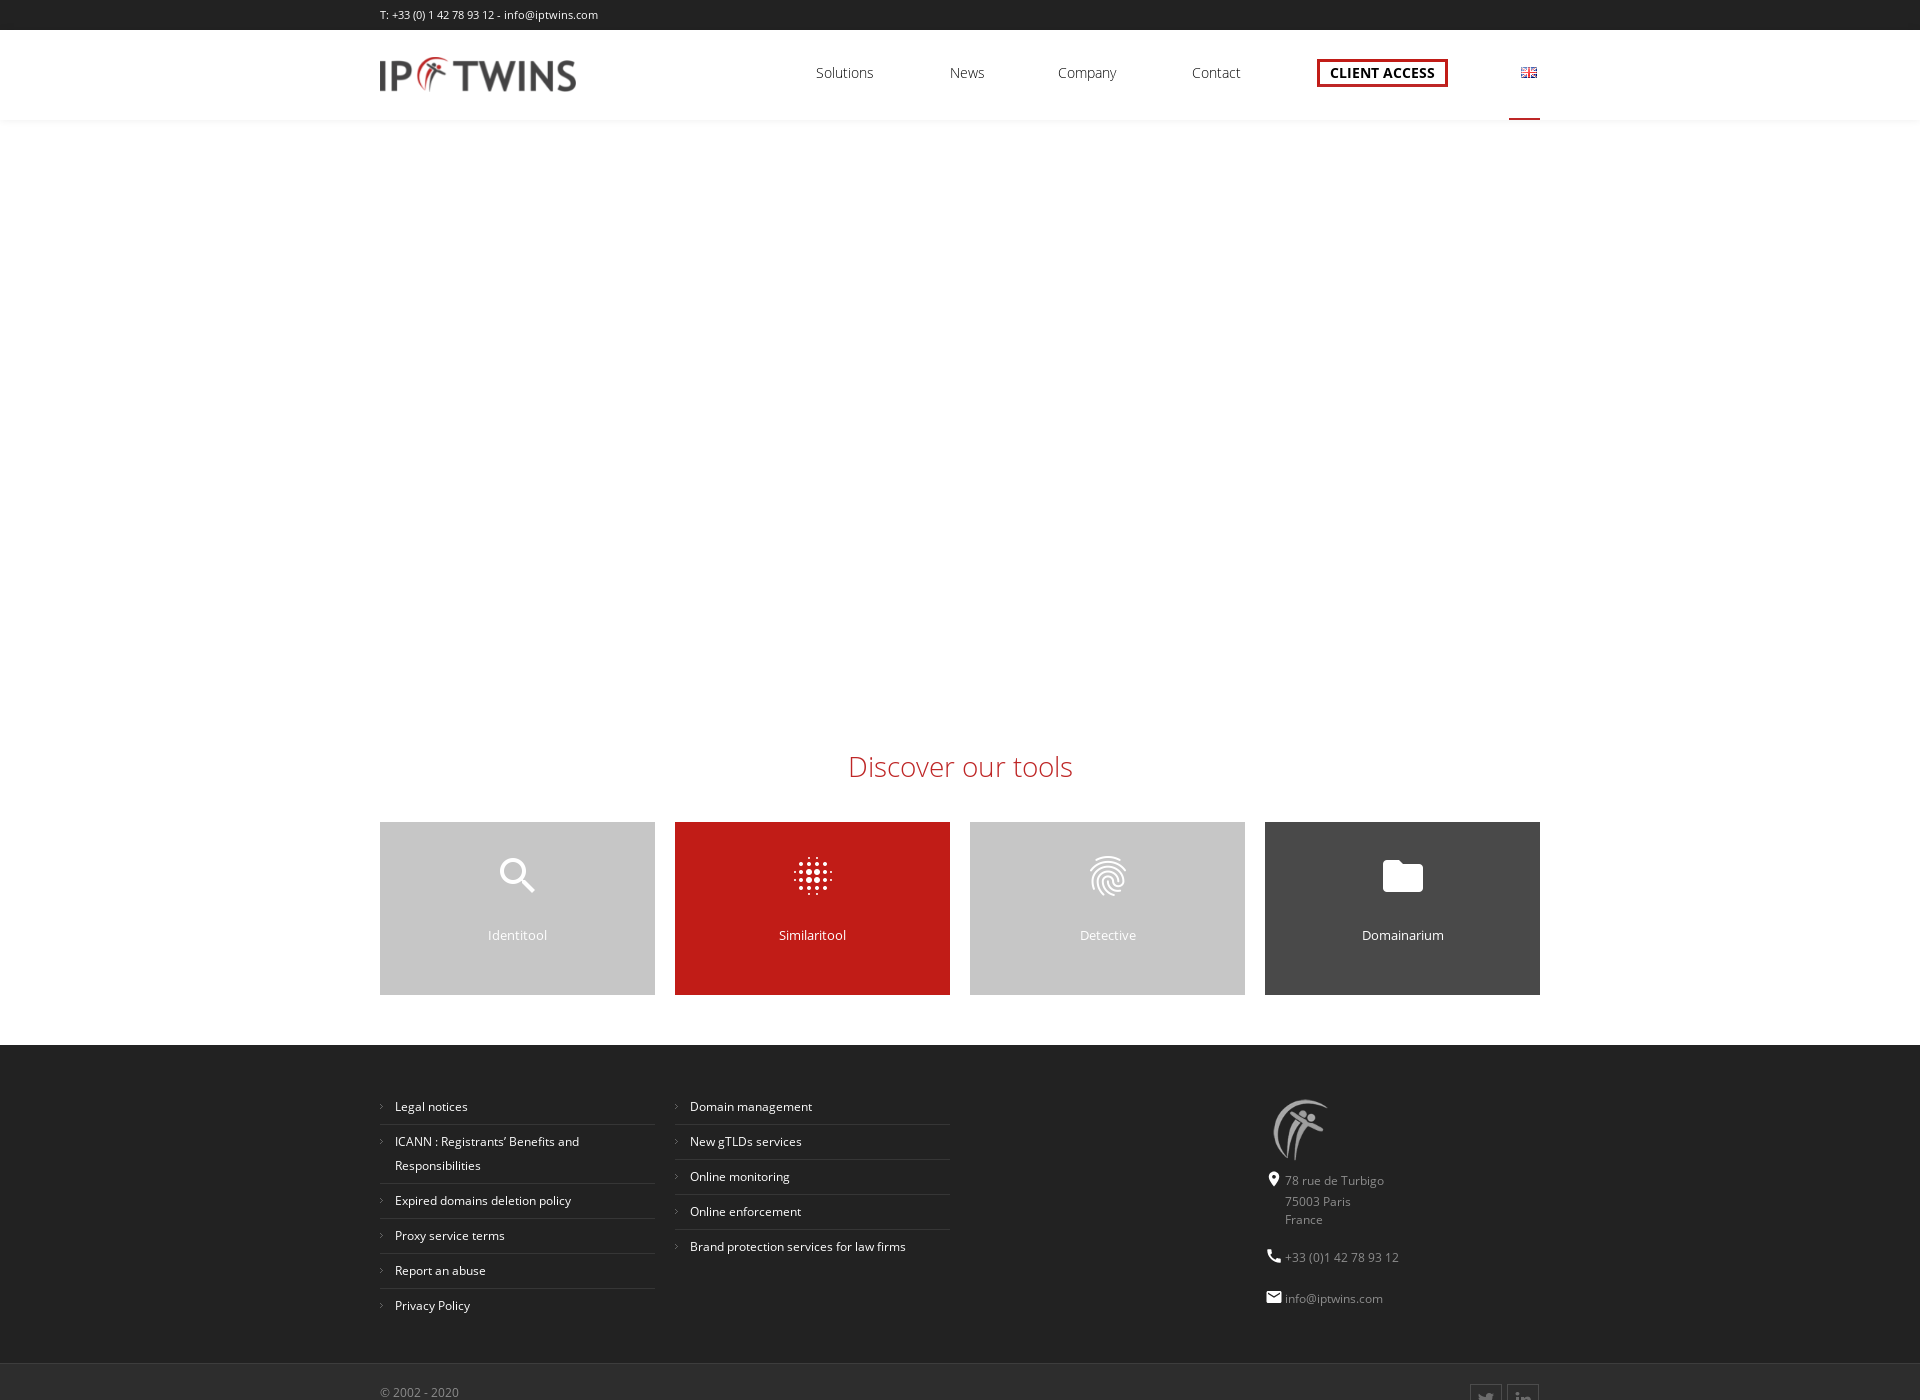Click the Detective fingerprint icon
Image resolution: width=1920 pixels, height=1400 pixels.
[1108, 875]
